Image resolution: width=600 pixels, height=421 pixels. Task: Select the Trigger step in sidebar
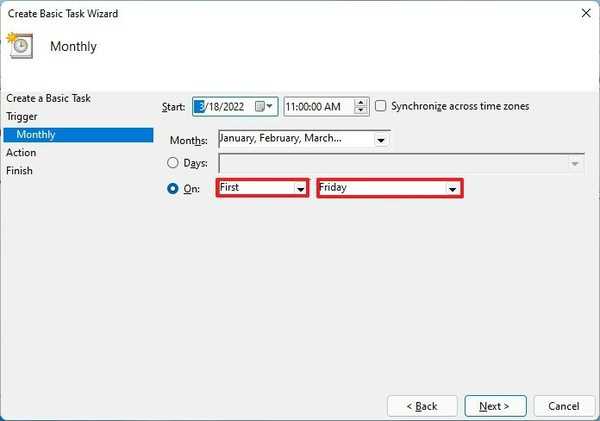click(22, 116)
